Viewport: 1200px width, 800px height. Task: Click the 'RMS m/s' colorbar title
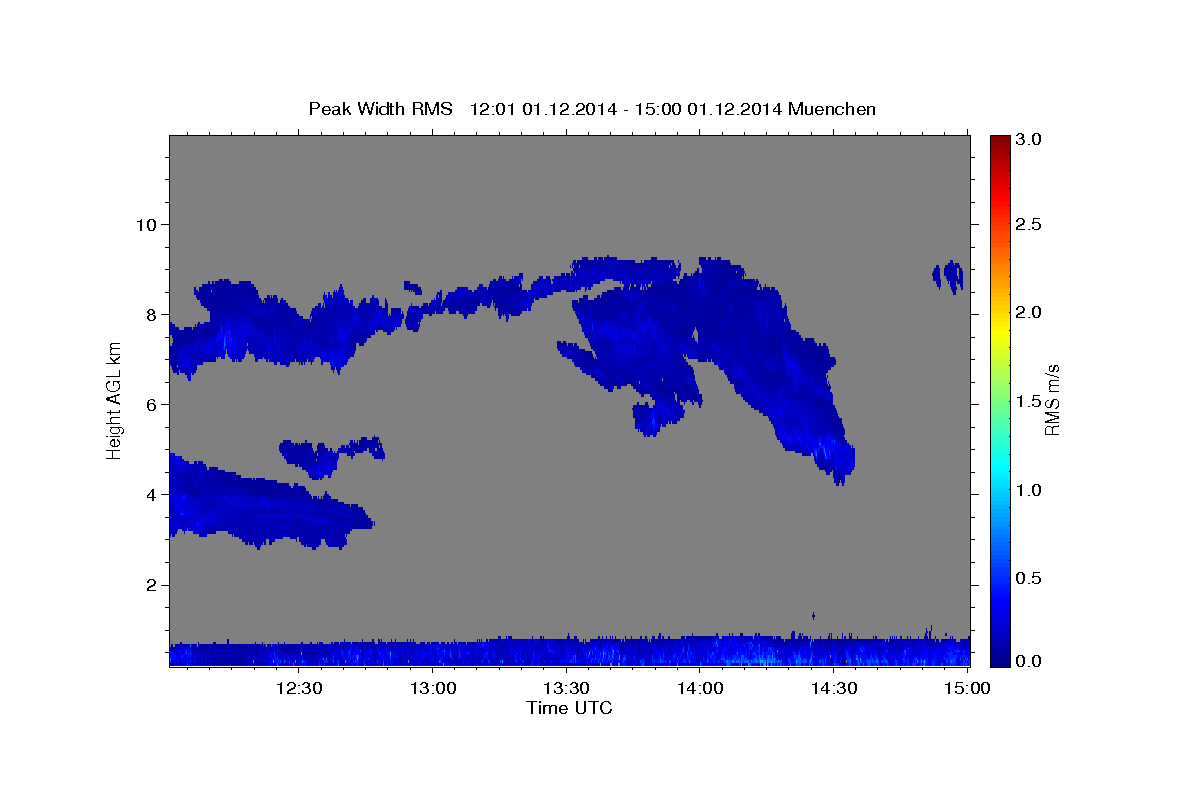(x=1053, y=399)
